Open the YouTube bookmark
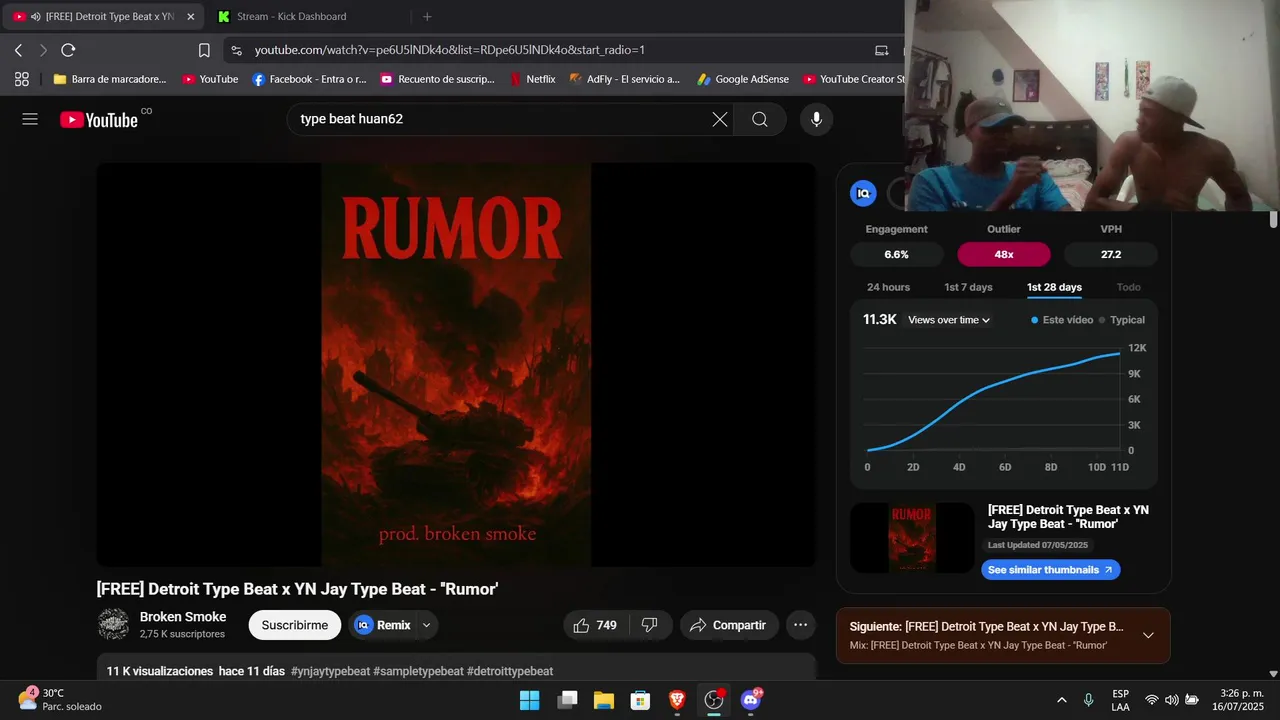The height and width of the screenshot is (720, 1280). coord(210,79)
